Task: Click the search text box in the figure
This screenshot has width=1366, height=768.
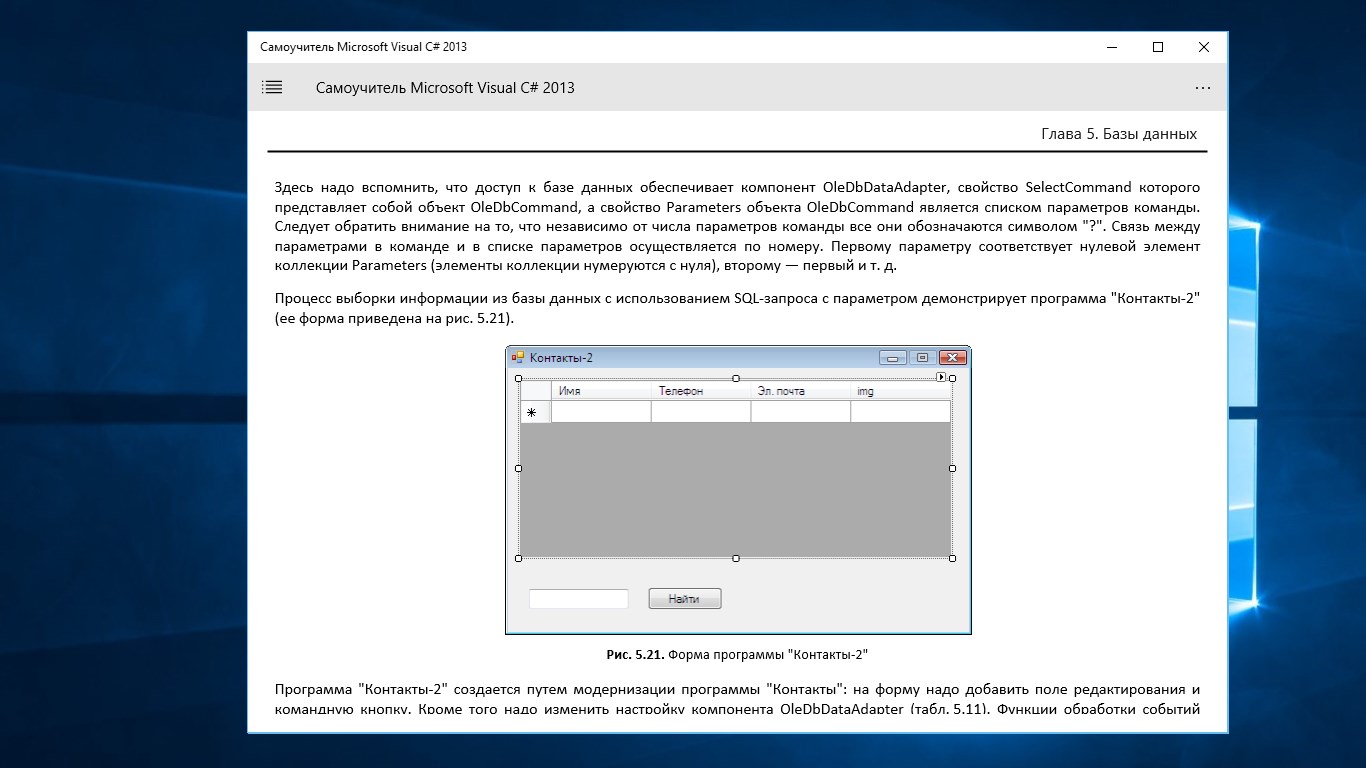Action: pyautogui.click(x=578, y=599)
